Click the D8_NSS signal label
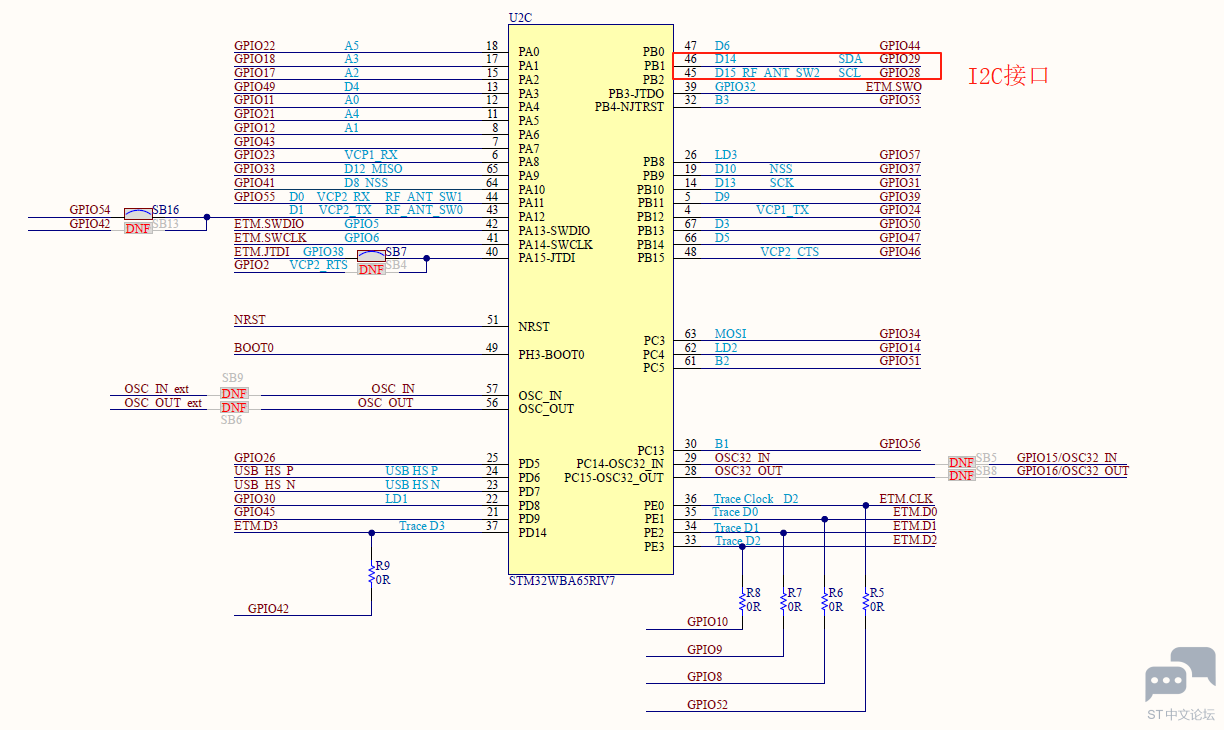Image resolution: width=1224 pixels, height=730 pixels. click(x=366, y=183)
